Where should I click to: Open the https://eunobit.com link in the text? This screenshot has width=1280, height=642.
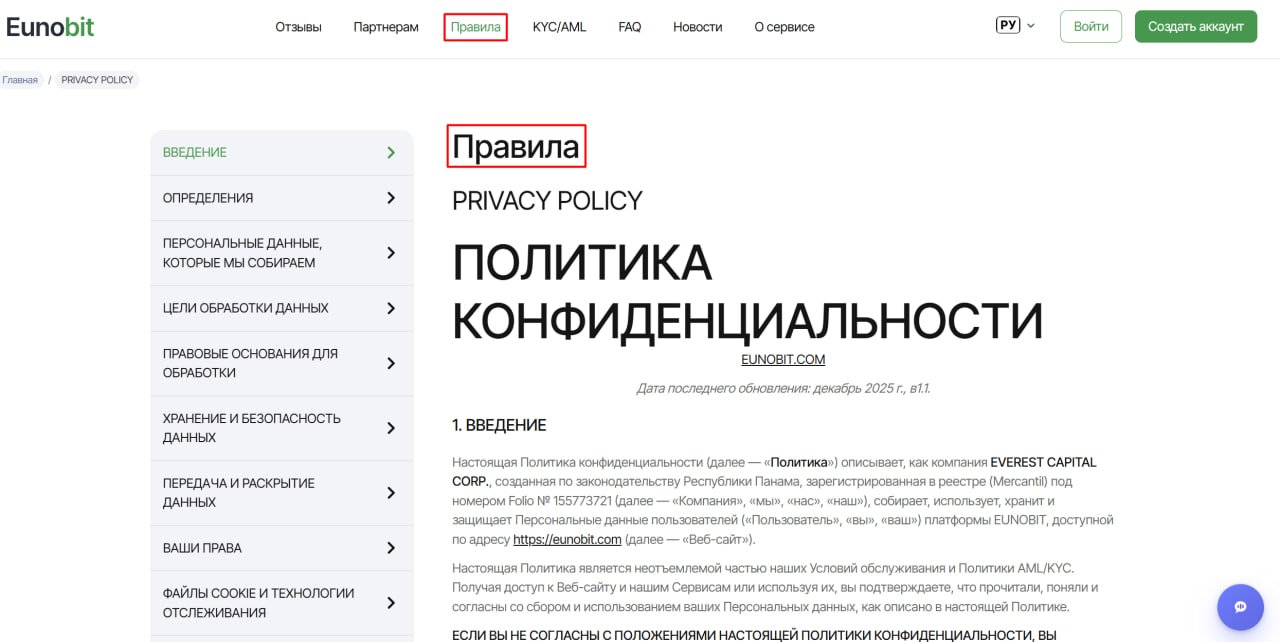point(567,539)
